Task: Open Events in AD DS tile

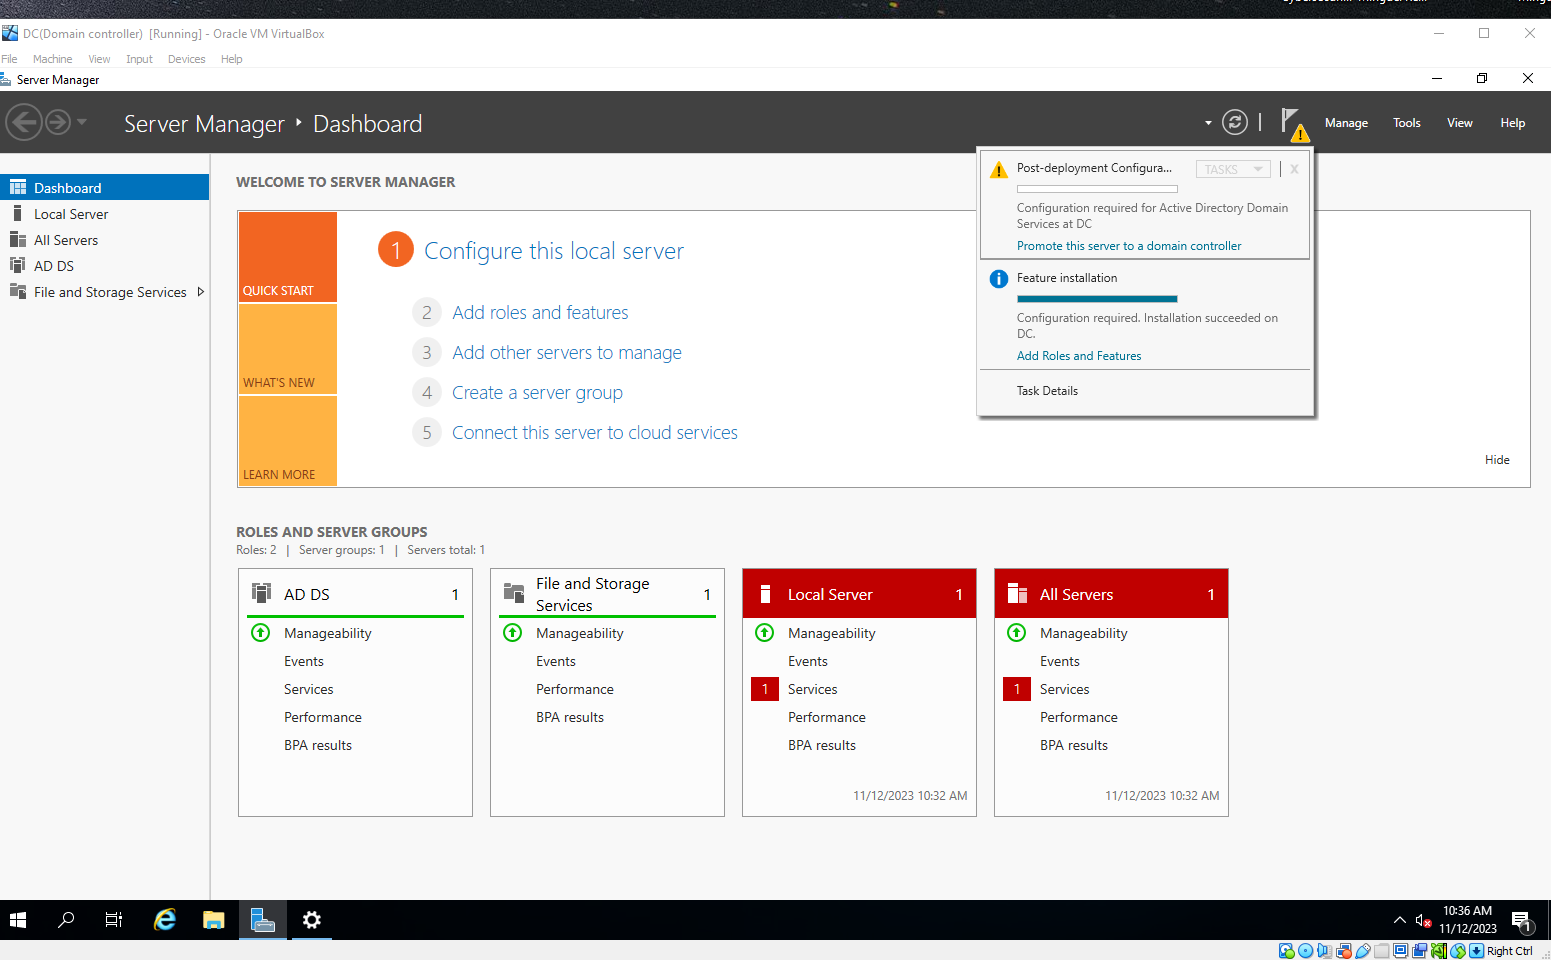Action: pos(304,661)
